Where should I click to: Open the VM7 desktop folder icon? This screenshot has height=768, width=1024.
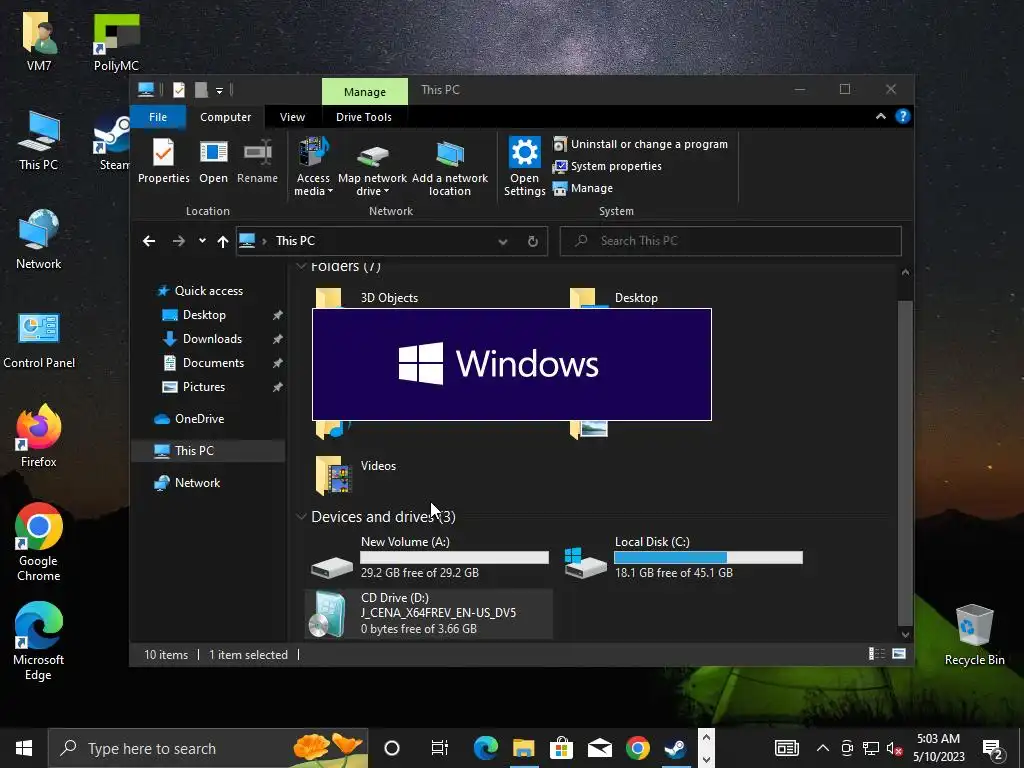[39, 41]
